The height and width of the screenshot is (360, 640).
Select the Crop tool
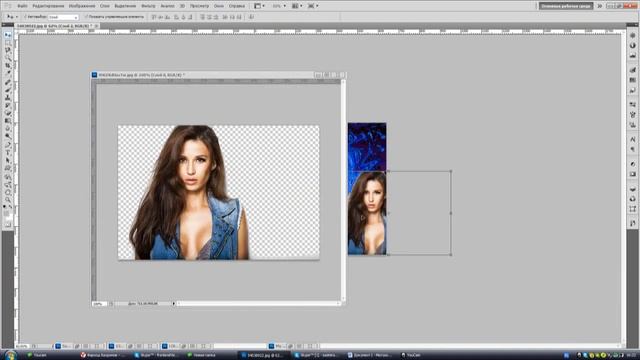[8, 66]
